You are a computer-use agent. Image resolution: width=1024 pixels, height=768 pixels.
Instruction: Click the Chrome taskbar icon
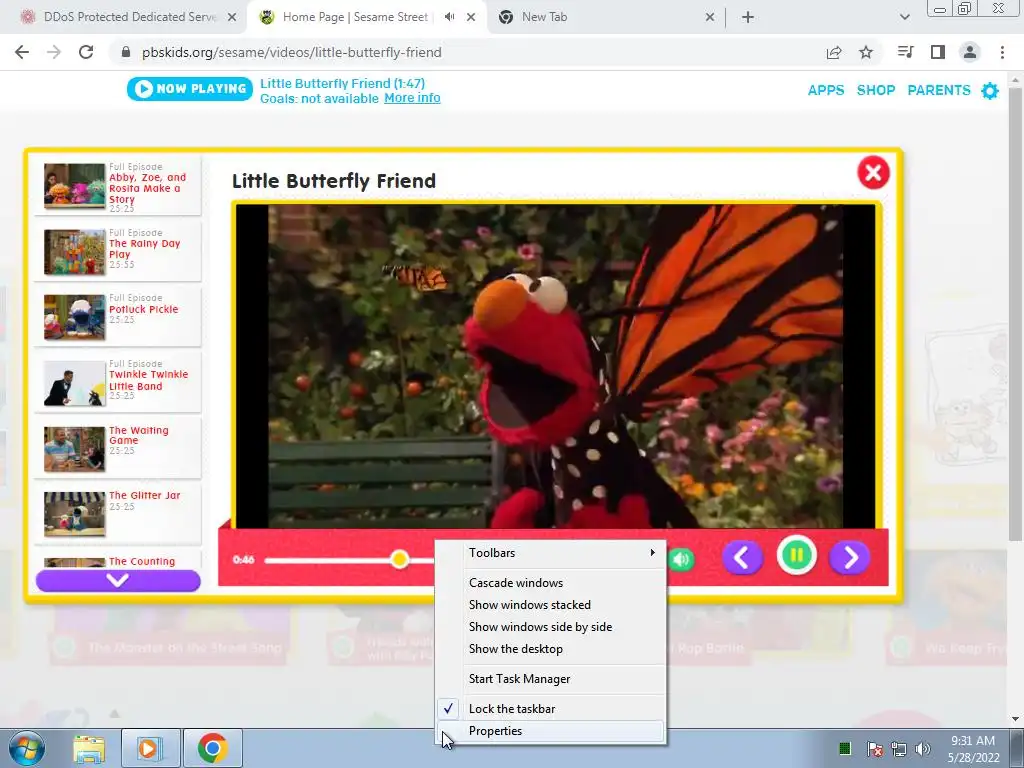[x=213, y=748]
